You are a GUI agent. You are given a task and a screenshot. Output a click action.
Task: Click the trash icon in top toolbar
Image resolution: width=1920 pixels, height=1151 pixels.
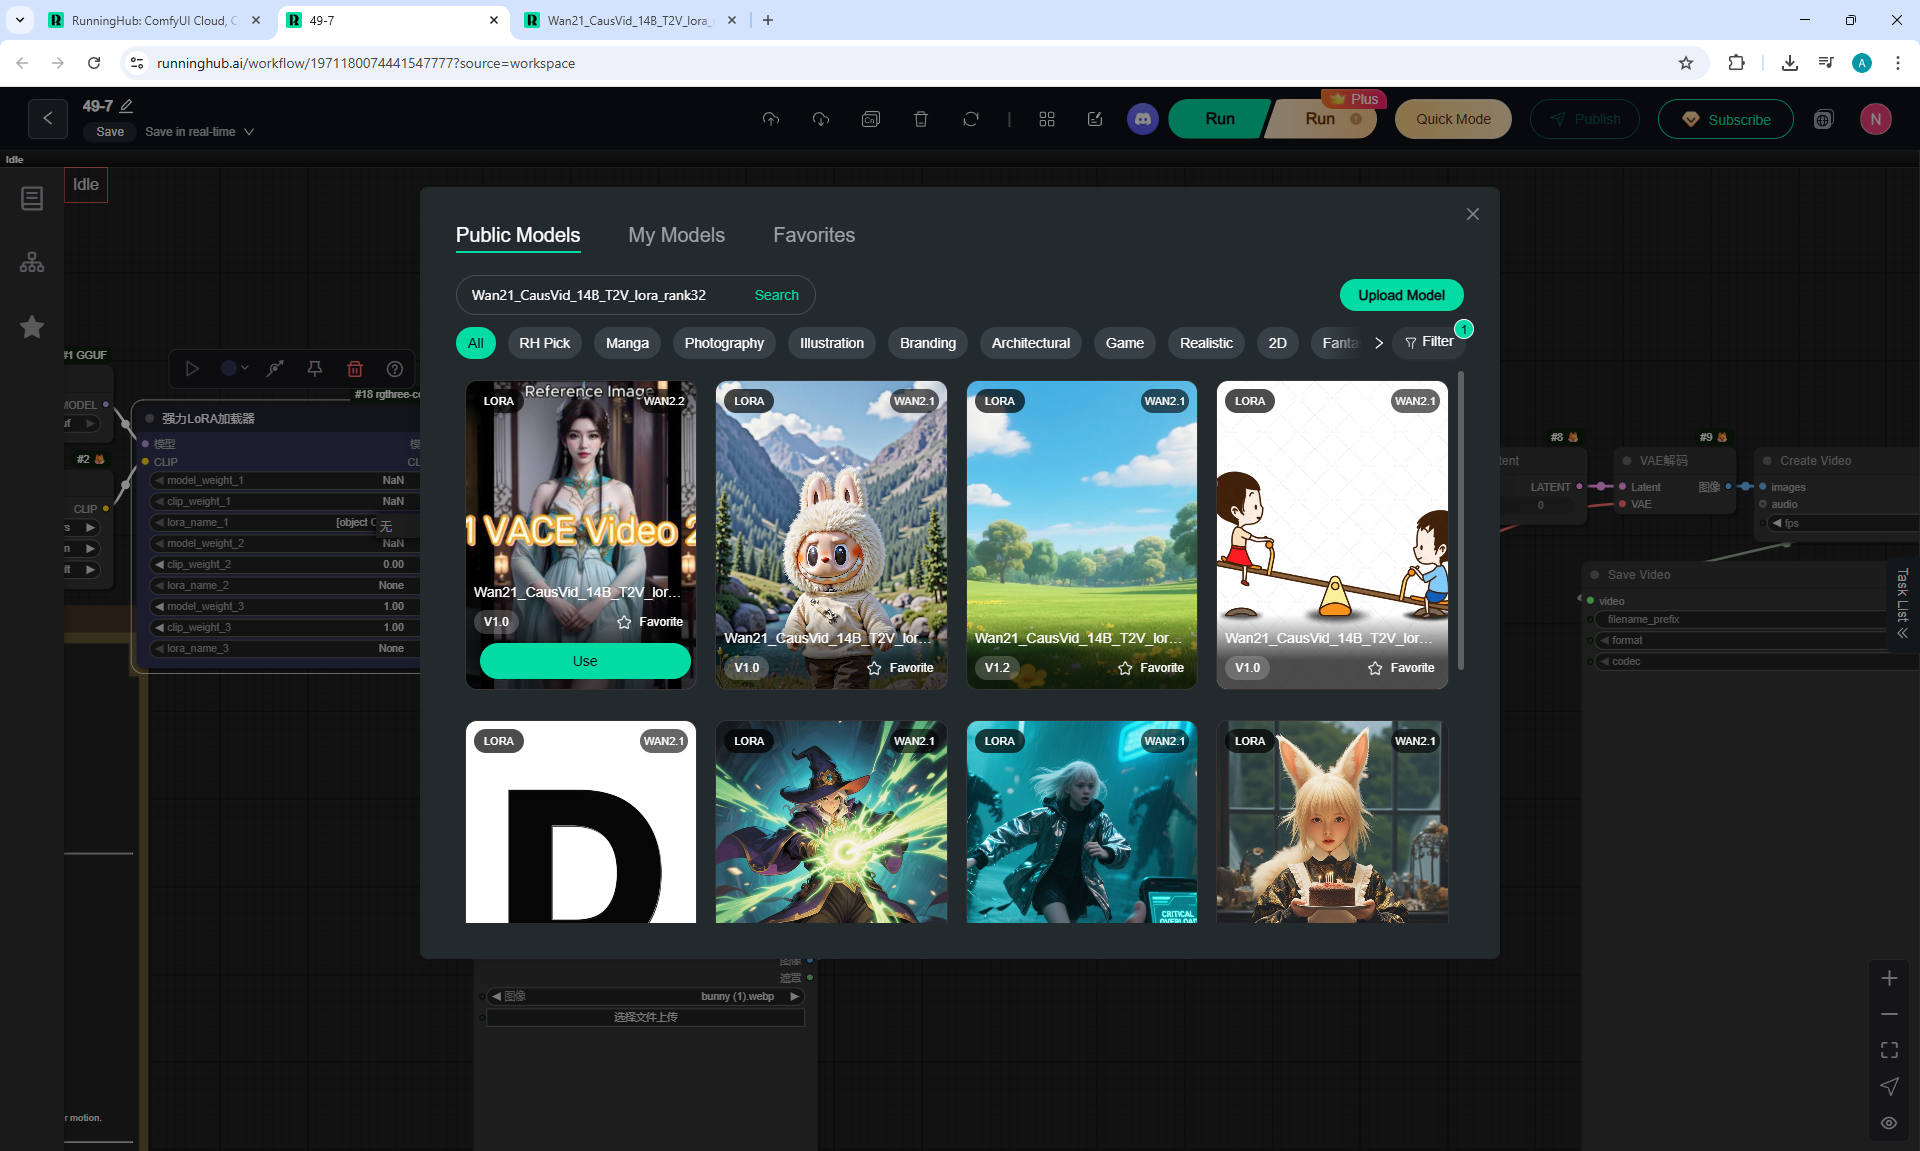[920, 119]
